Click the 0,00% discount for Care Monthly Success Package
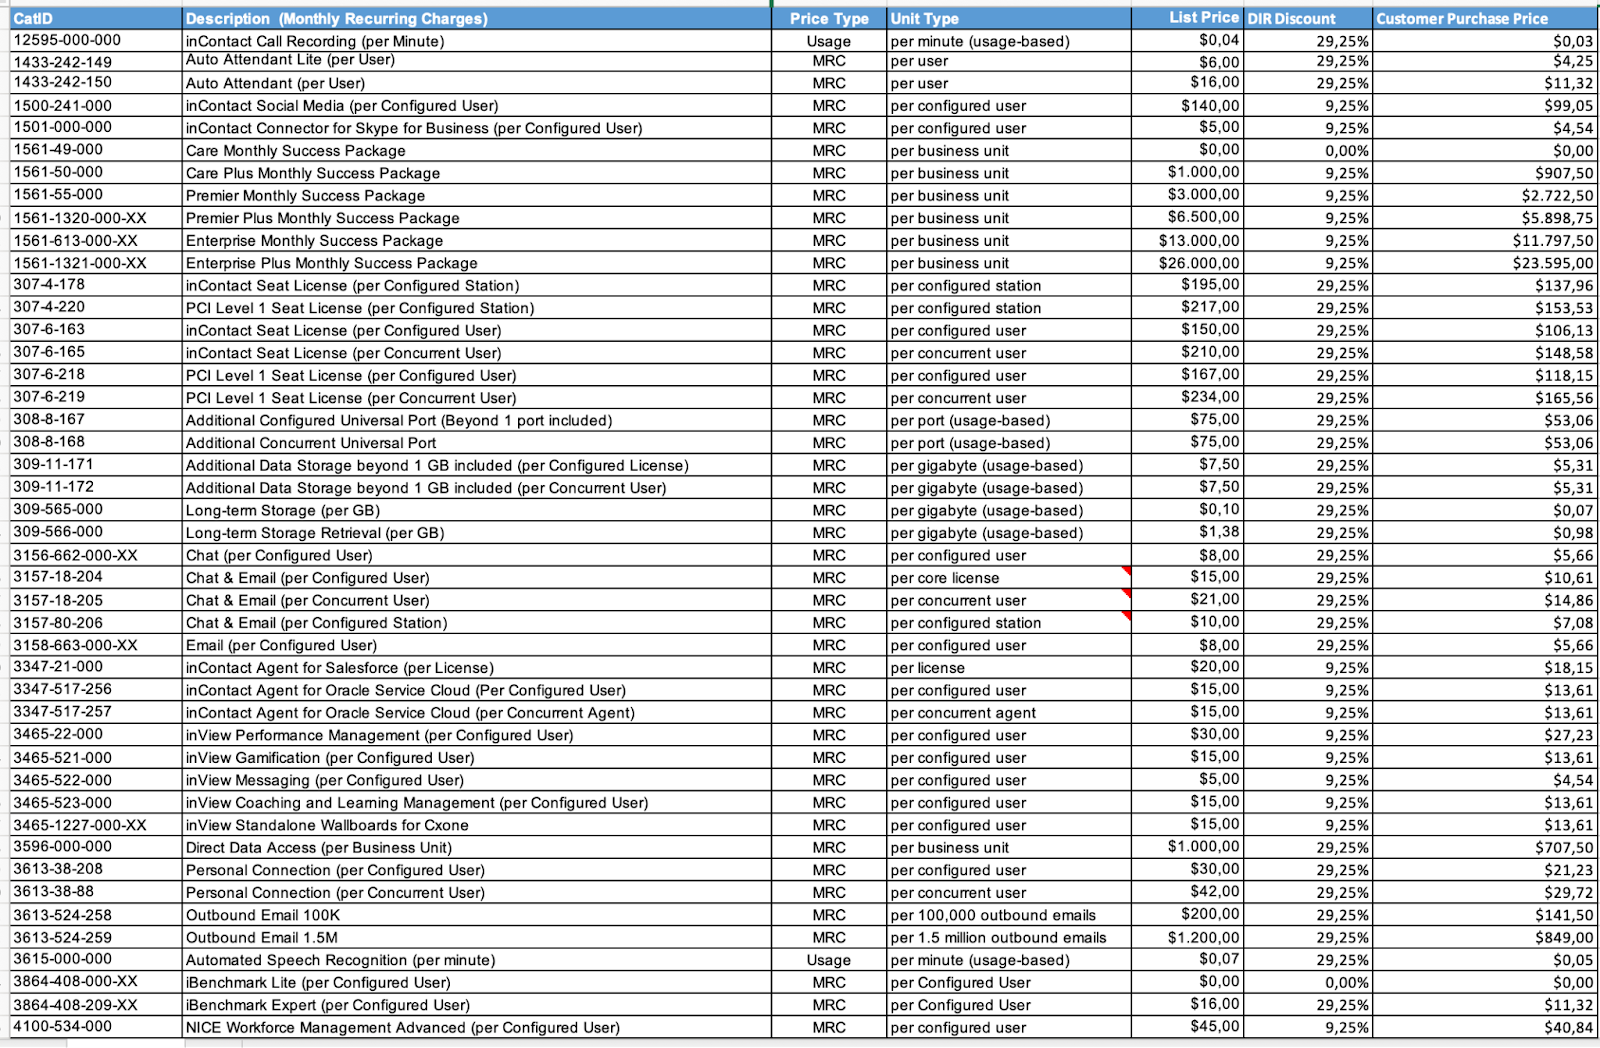 (1307, 151)
